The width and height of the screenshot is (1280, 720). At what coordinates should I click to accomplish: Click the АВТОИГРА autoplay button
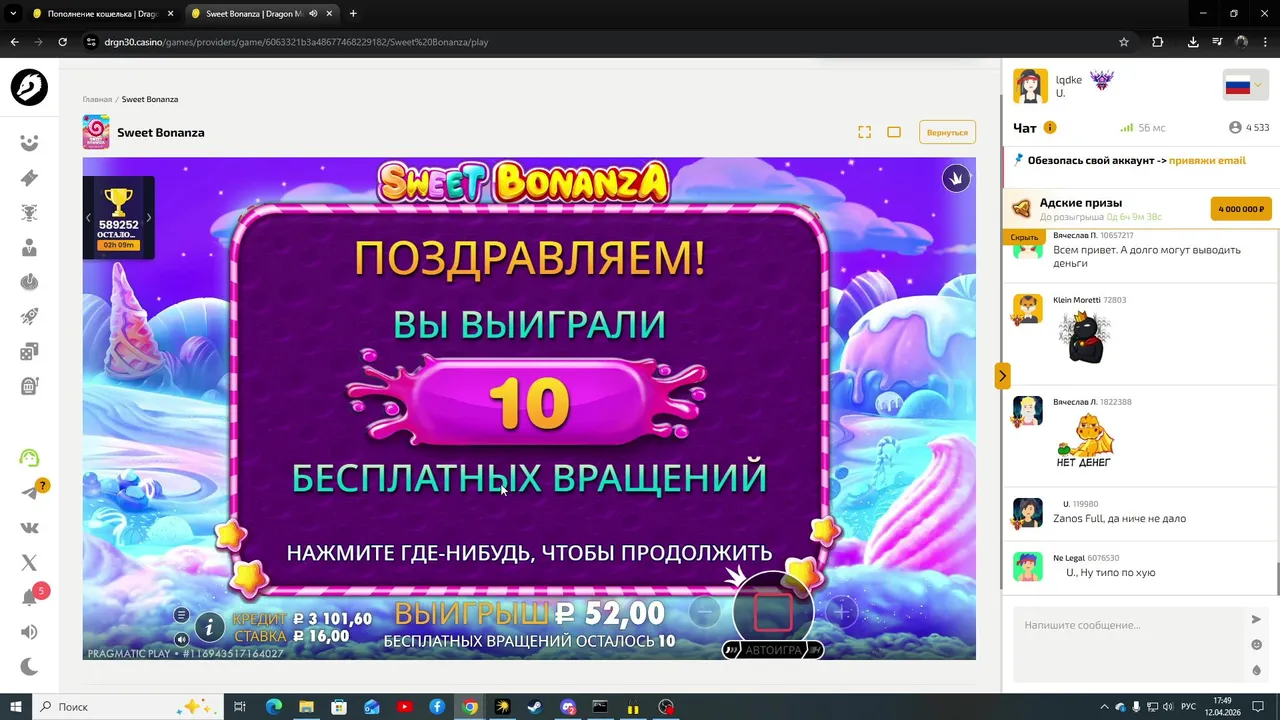pos(773,650)
